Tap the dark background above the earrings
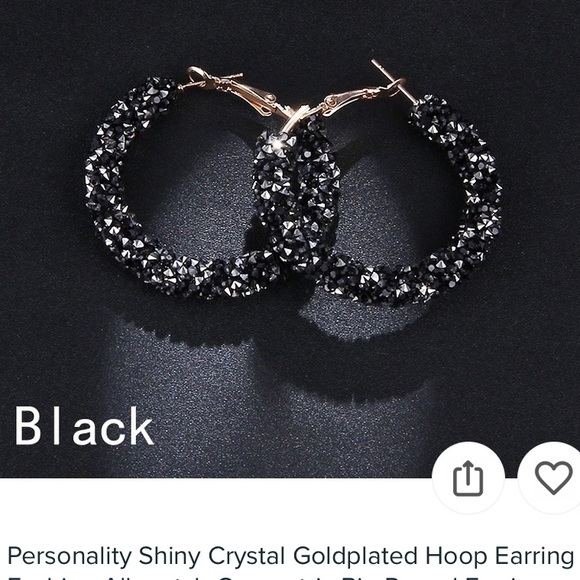This screenshot has width=580, height=580. point(290,30)
